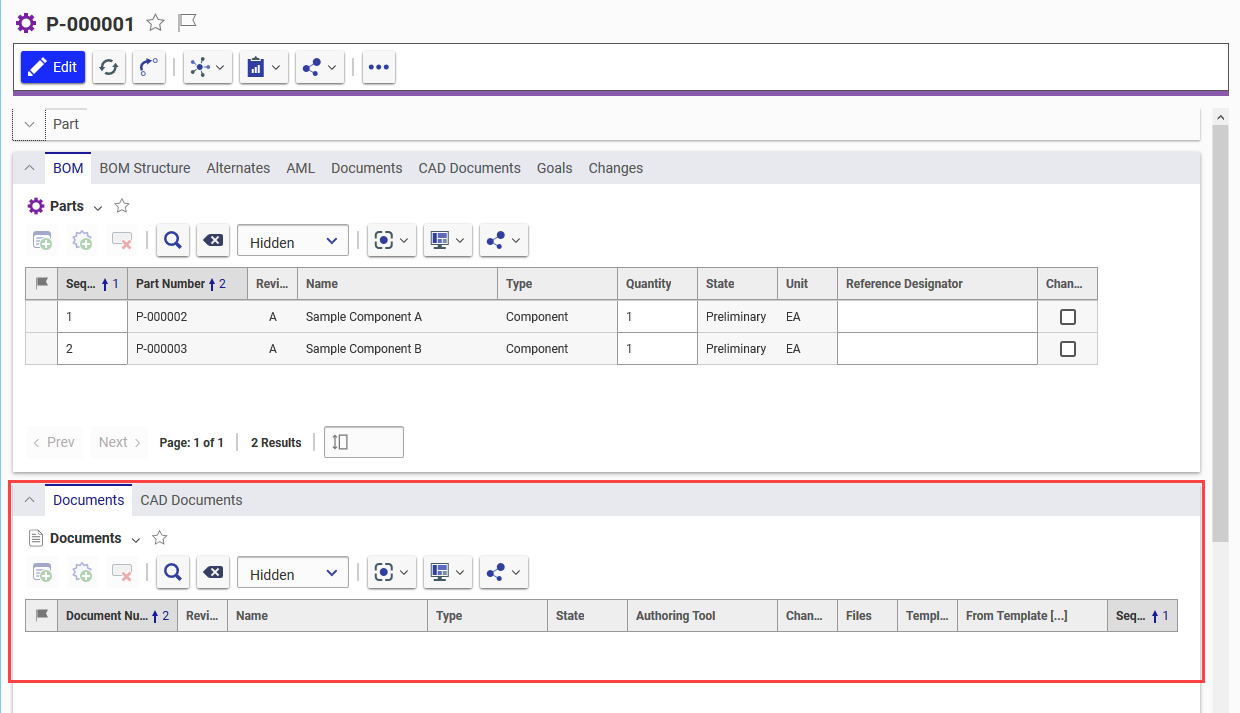Image resolution: width=1240 pixels, height=713 pixels.
Task: Tick the Changes checkbox for P-000003 row
Action: tap(1068, 349)
